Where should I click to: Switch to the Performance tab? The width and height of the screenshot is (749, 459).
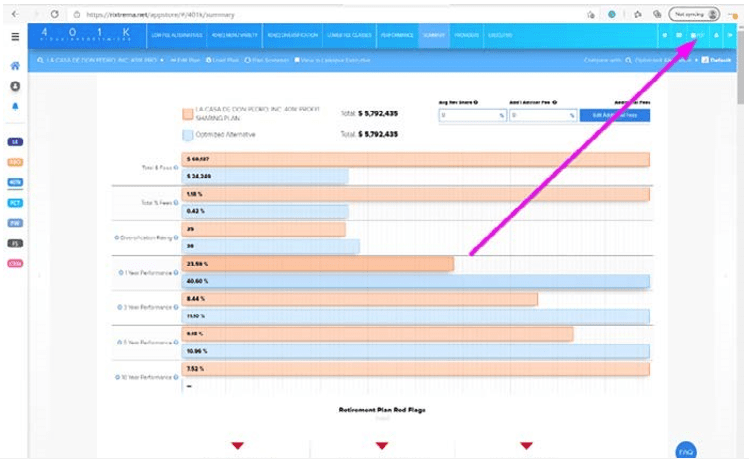[397, 35]
